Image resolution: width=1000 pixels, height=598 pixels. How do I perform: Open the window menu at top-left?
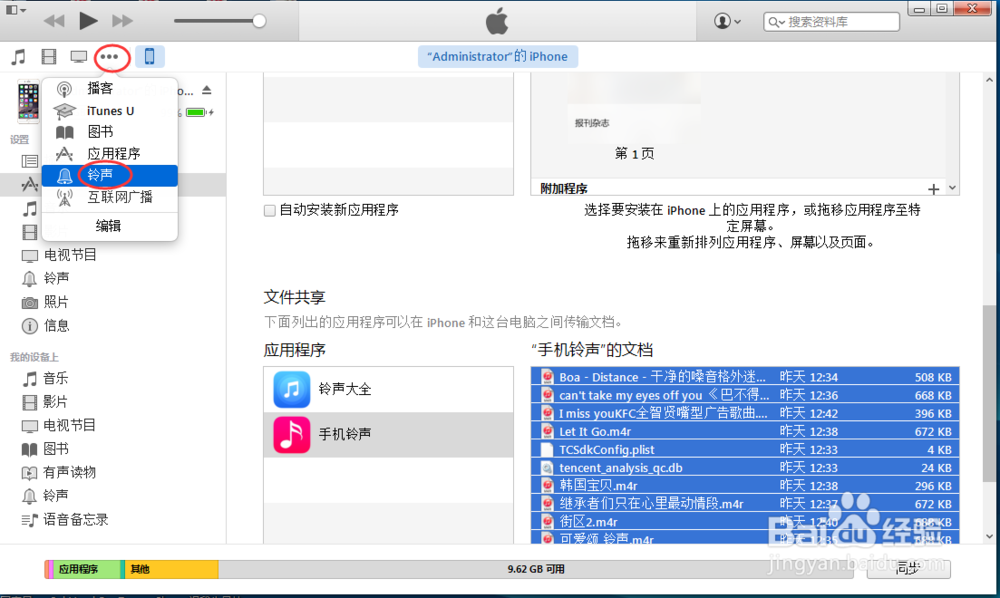pyautogui.click(x=16, y=10)
